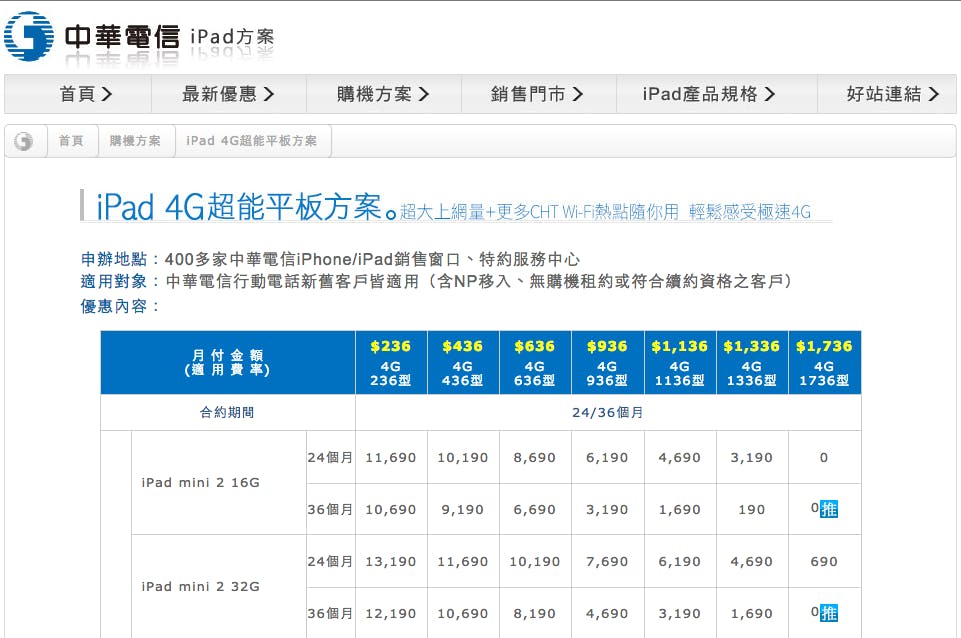
Task: Select the $1,736 4G 1736型 column header
Action: [824, 362]
